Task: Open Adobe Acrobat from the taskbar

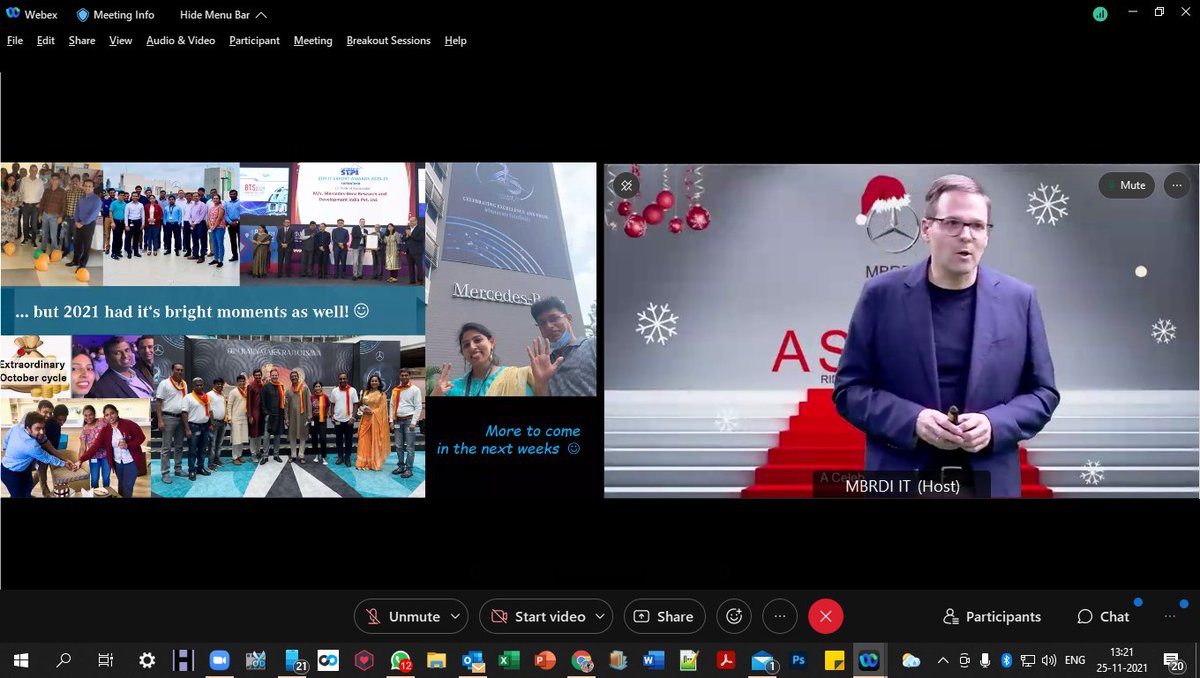Action: pos(726,660)
